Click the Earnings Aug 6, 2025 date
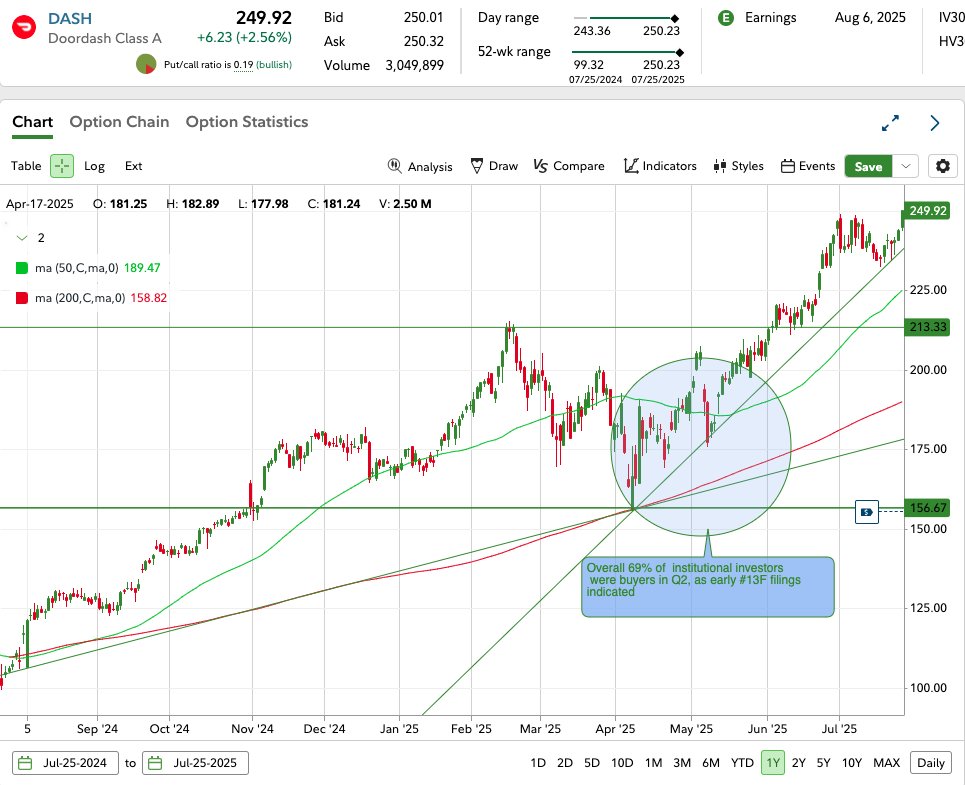Screen dimensions: 965x785 tap(870, 18)
